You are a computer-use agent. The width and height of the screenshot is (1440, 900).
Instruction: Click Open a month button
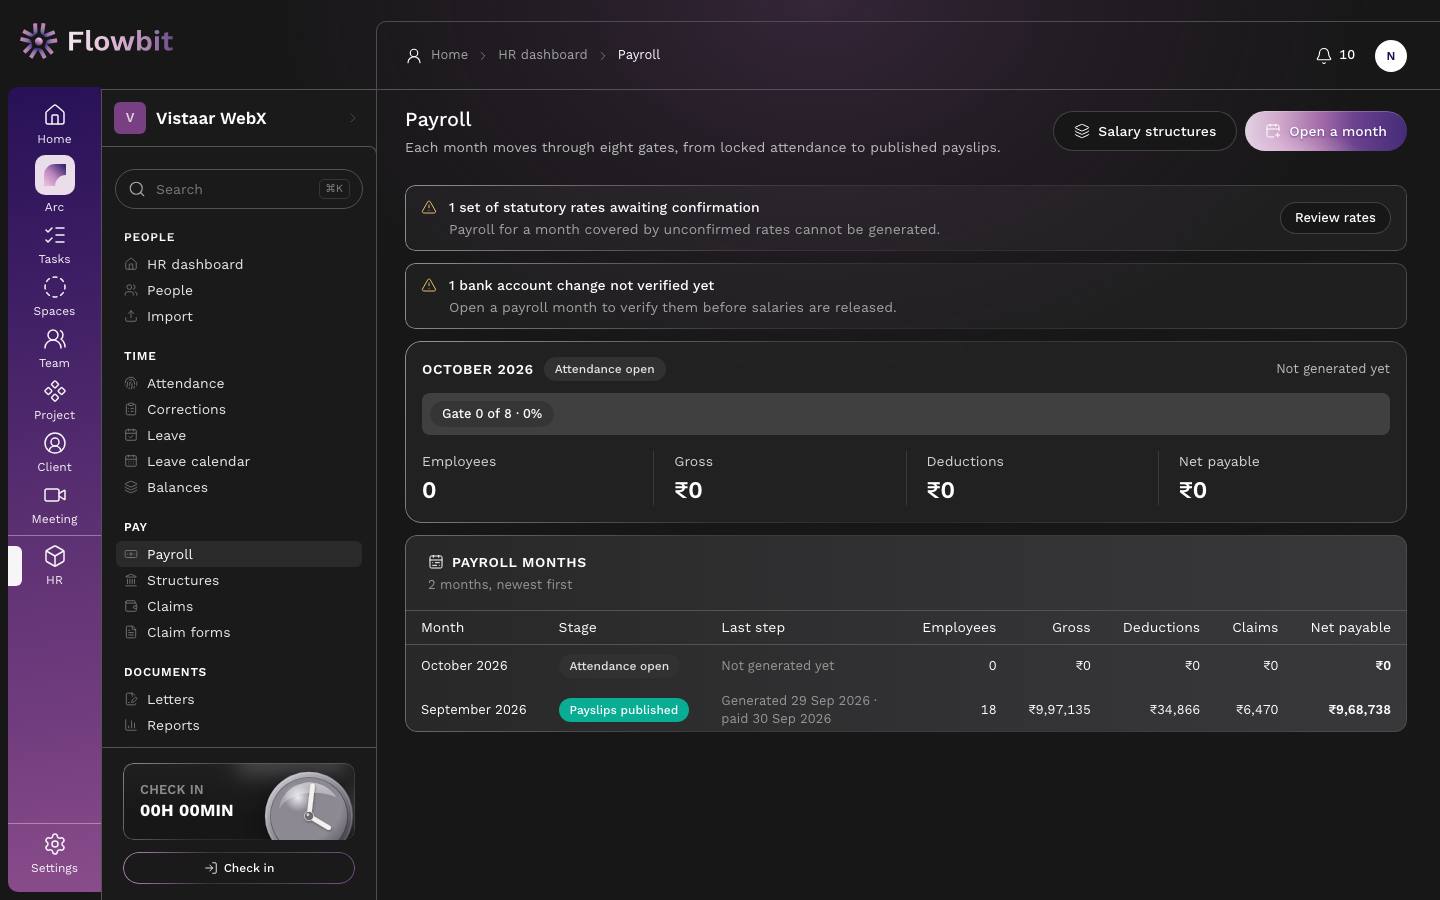pyautogui.click(x=1326, y=131)
